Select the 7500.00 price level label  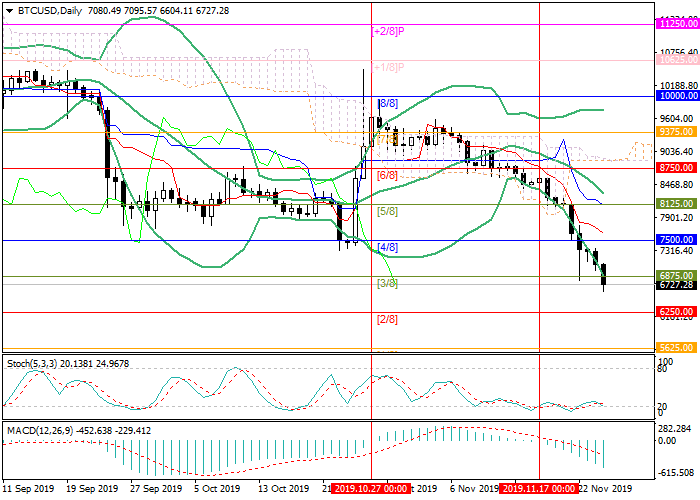[676, 239]
